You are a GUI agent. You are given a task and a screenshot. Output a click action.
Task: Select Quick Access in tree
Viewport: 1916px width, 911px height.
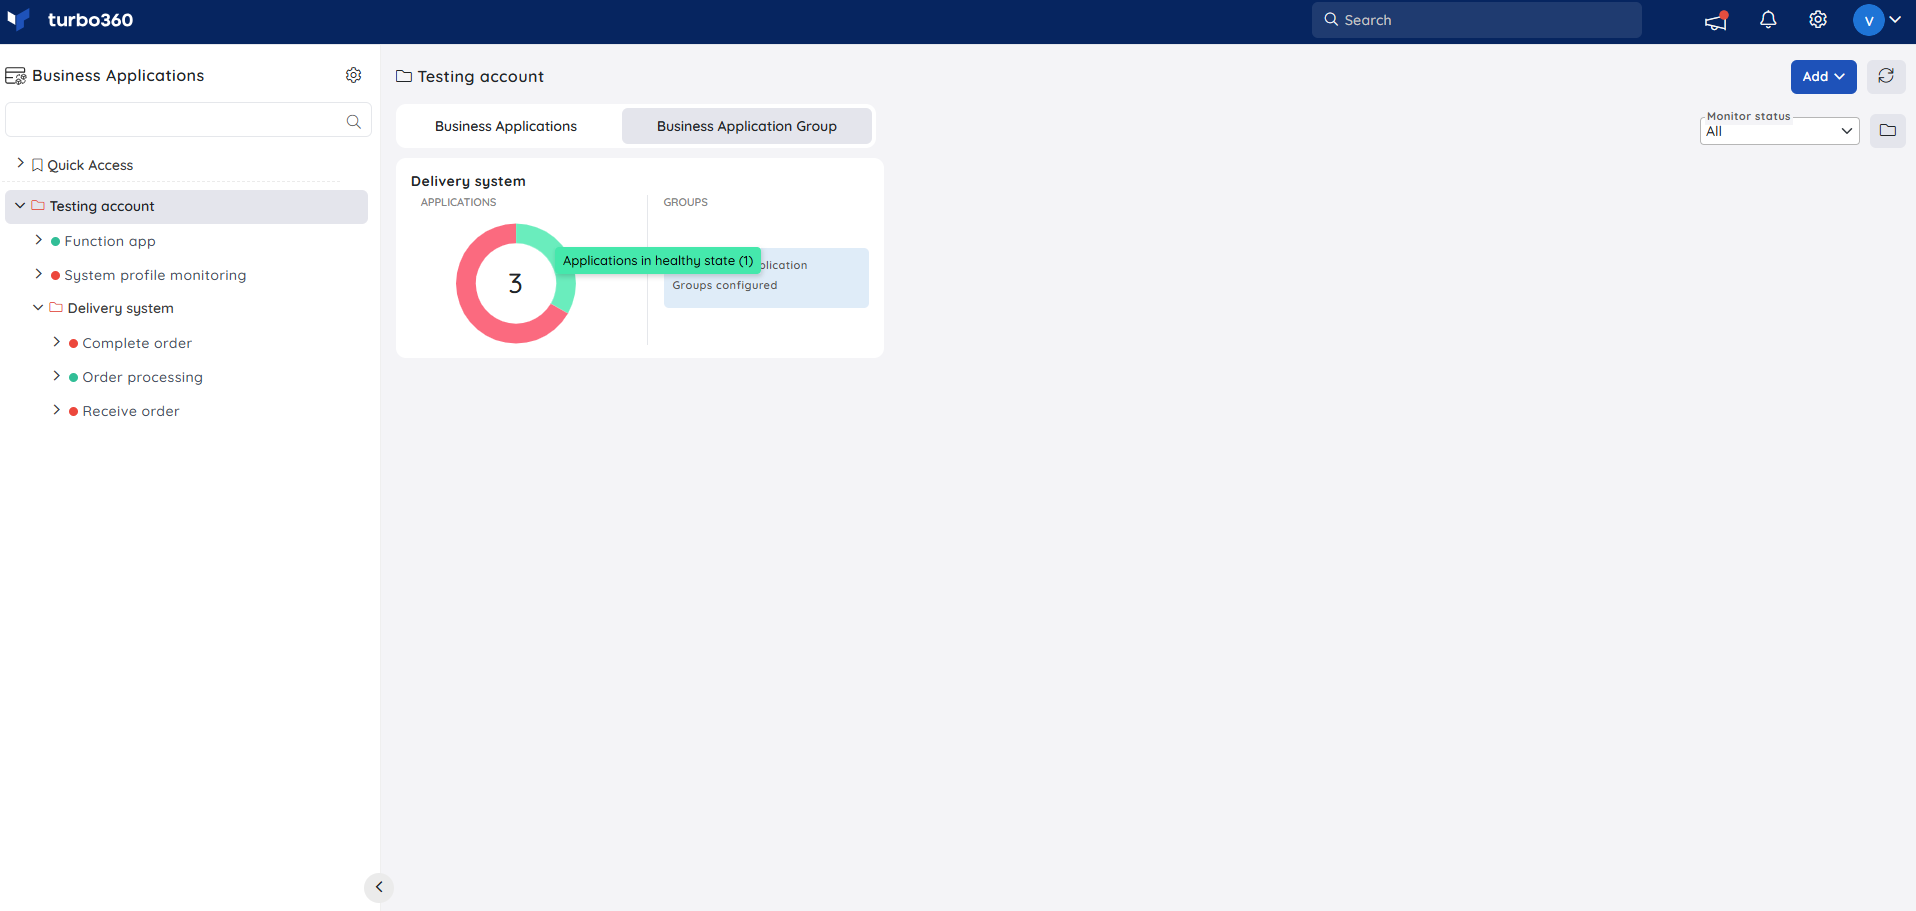90,165
